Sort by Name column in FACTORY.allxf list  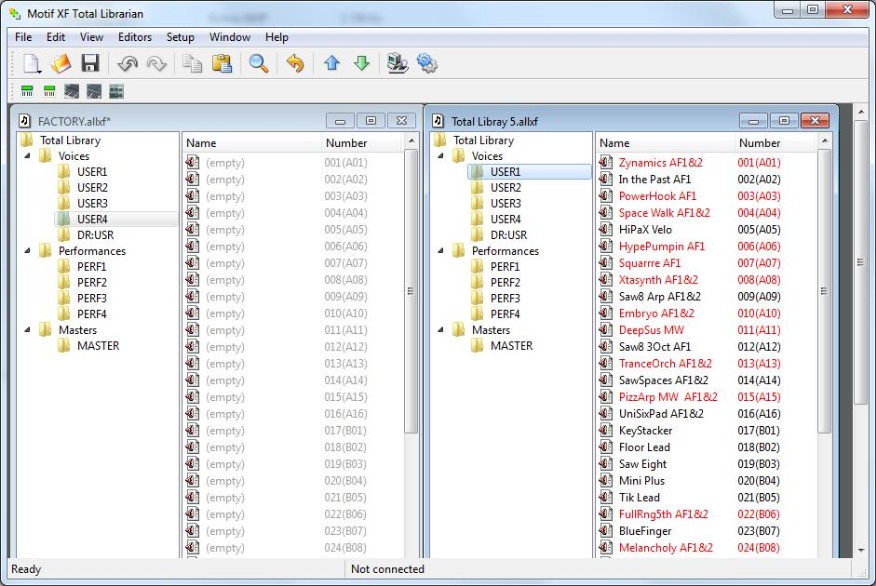tap(253, 143)
